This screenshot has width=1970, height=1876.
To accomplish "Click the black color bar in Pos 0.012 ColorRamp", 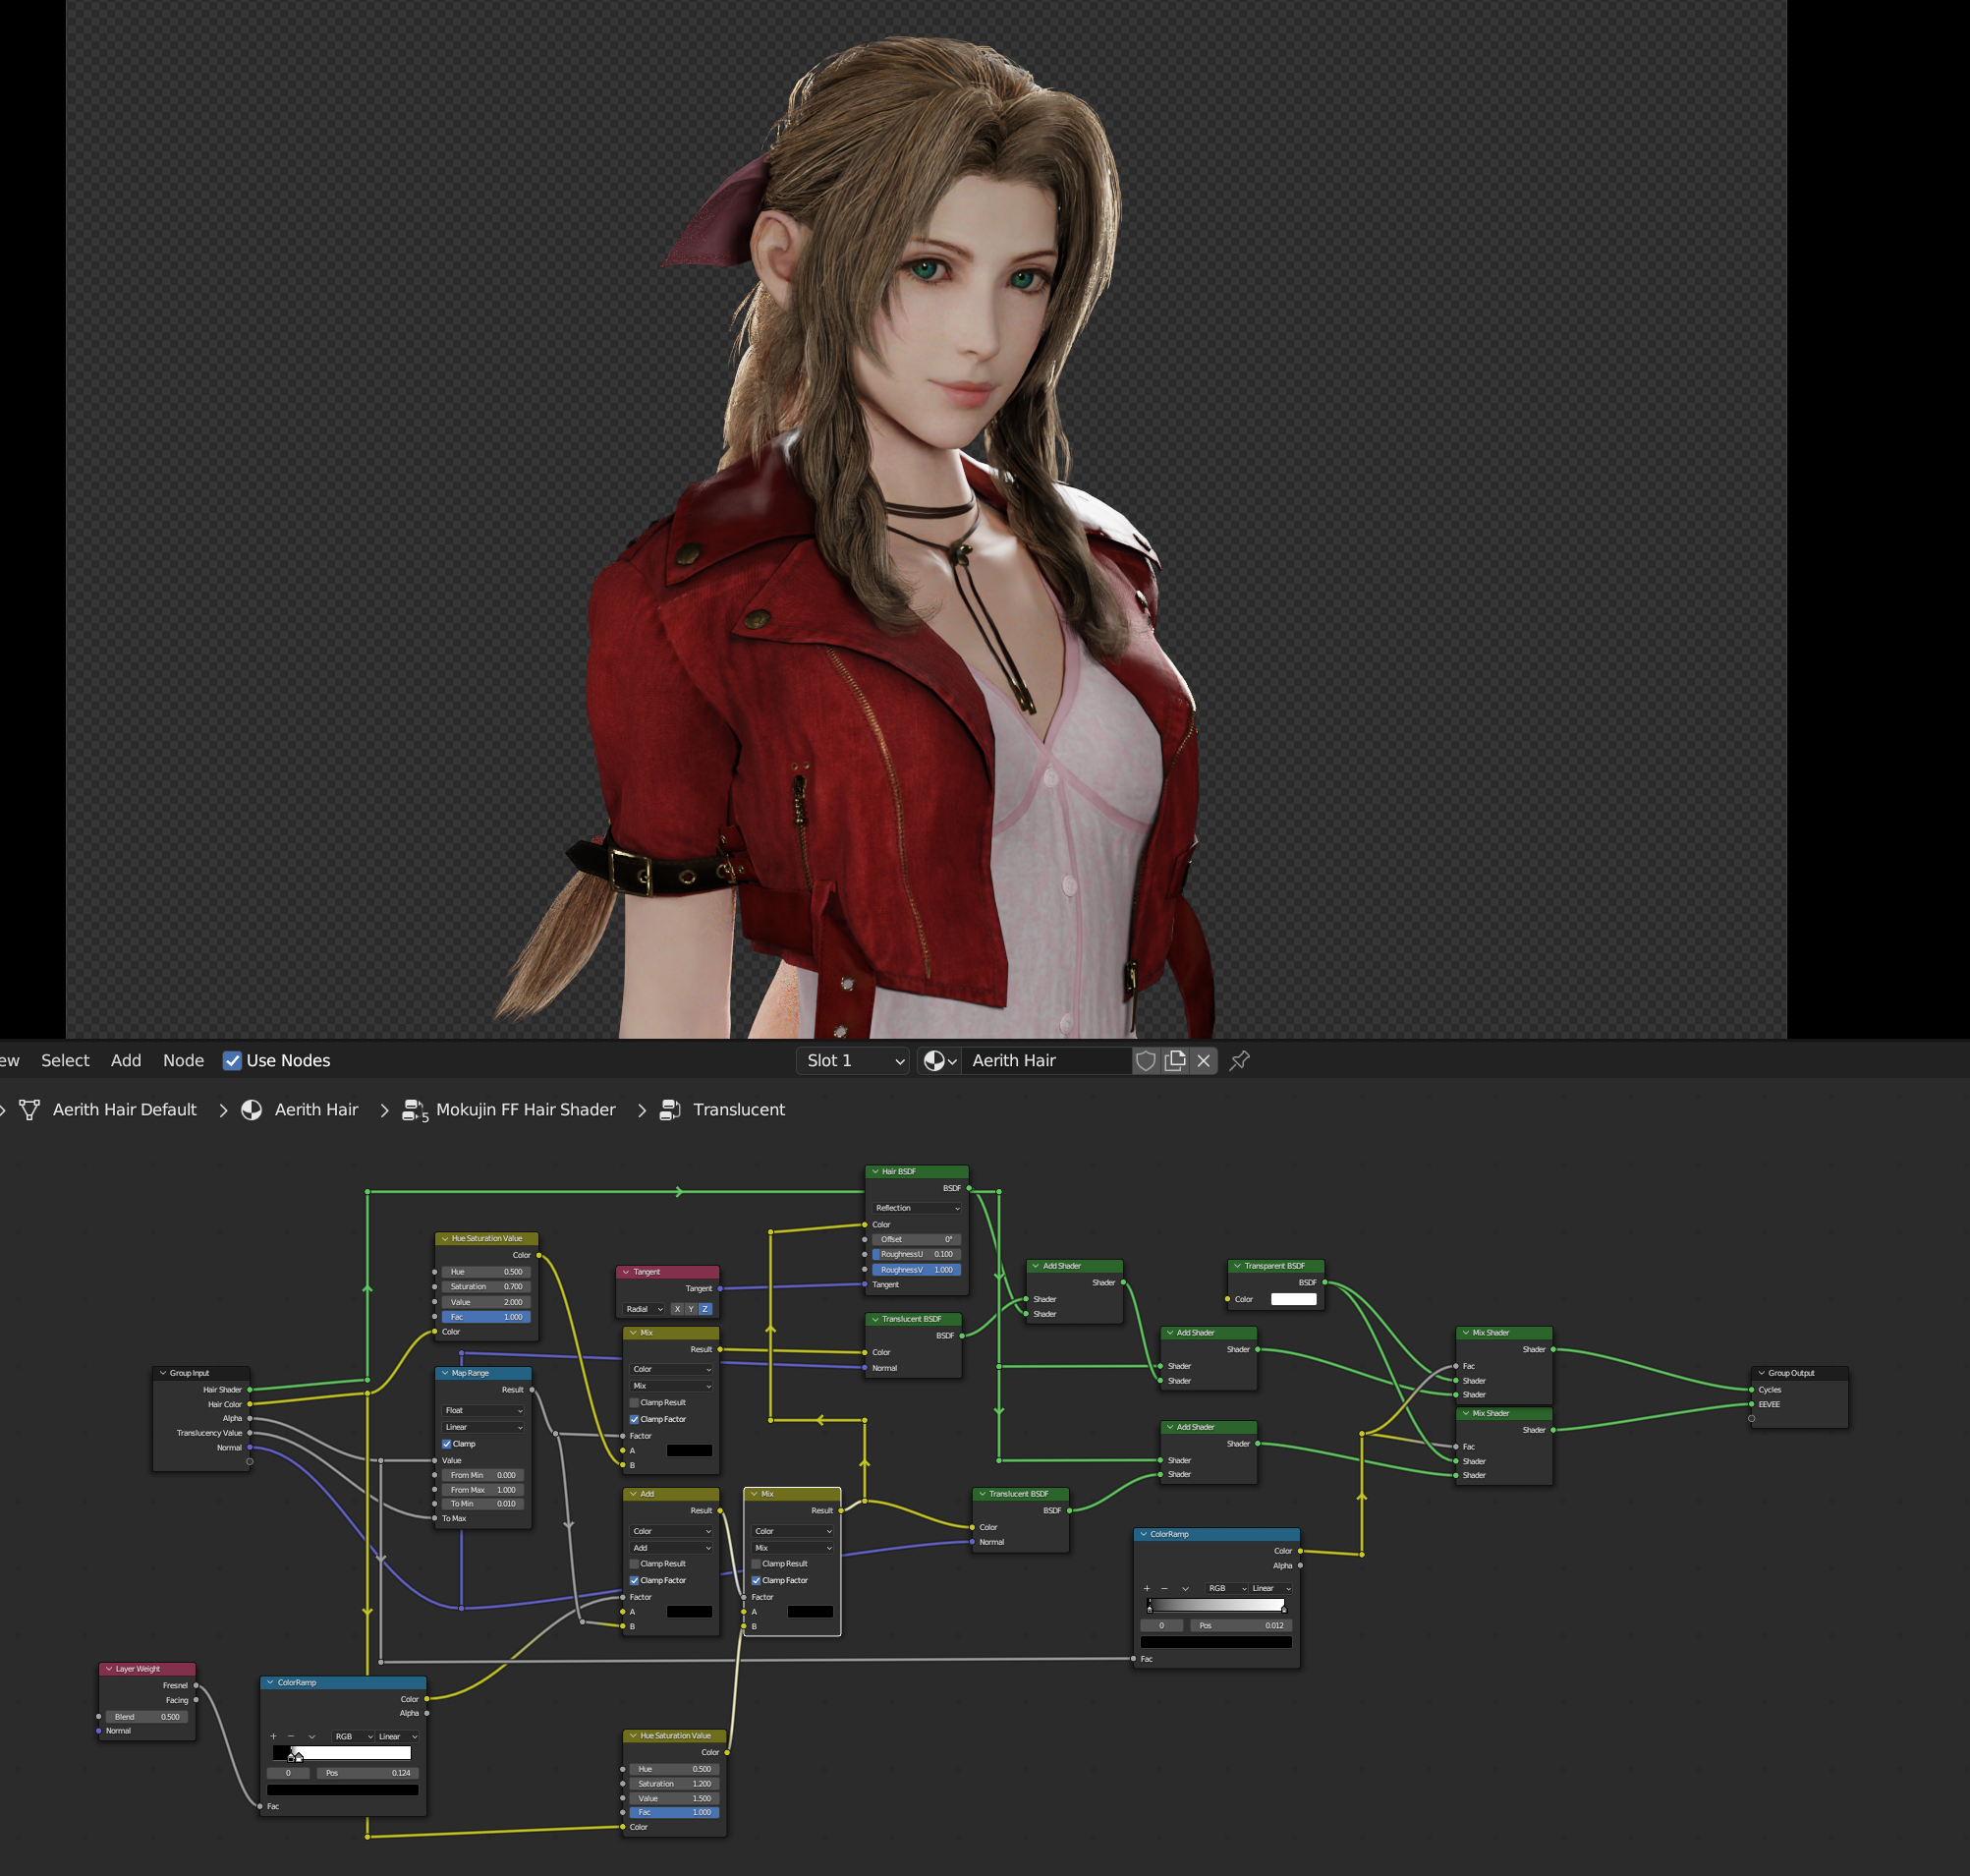I will coord(1216,1642).
